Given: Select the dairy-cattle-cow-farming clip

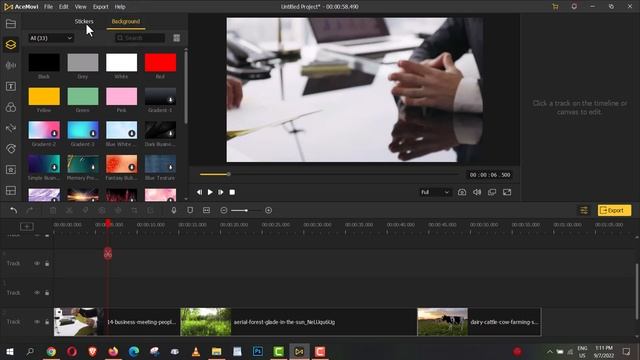Looking at the screenshot, I should [x=479, y=322].
